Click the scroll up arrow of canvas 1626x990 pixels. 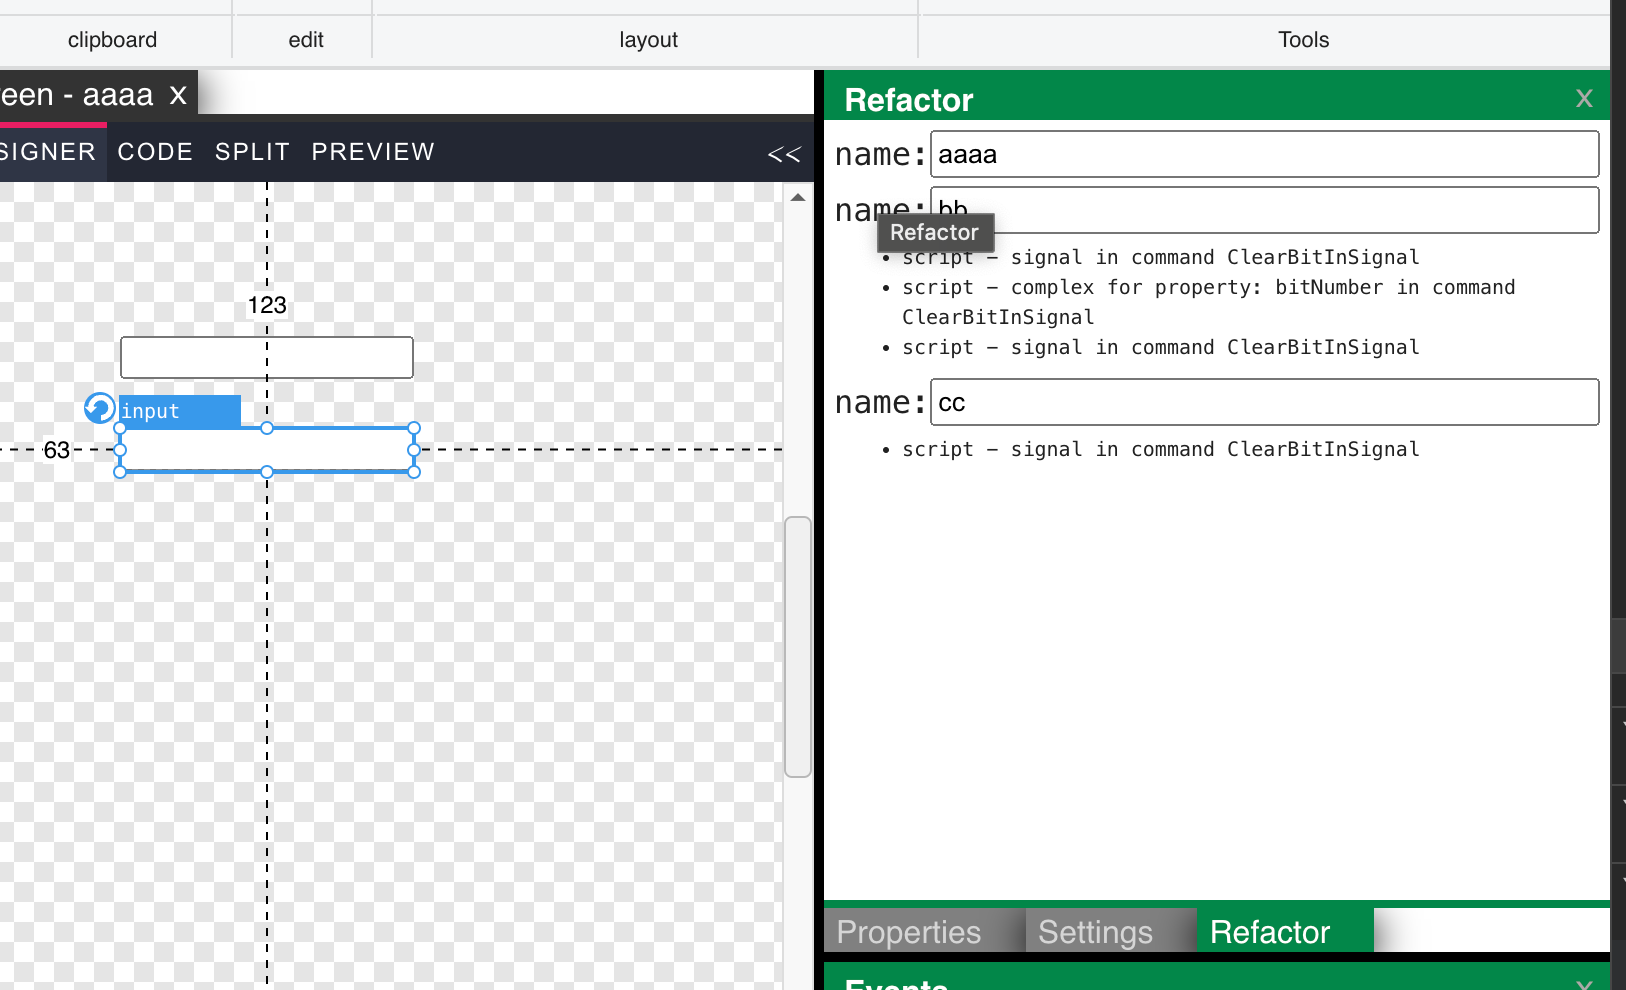(x=797, y=197)
